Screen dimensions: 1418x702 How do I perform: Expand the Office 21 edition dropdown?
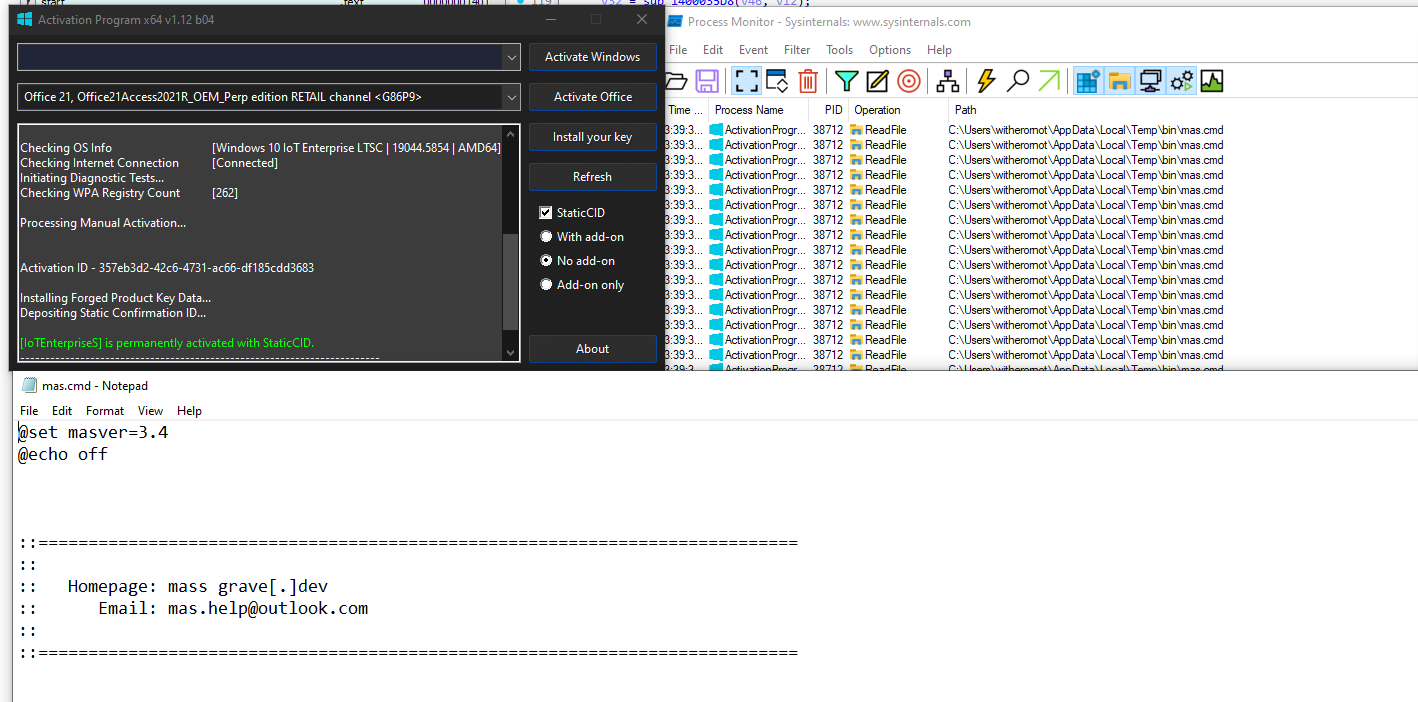click(511, 97)
